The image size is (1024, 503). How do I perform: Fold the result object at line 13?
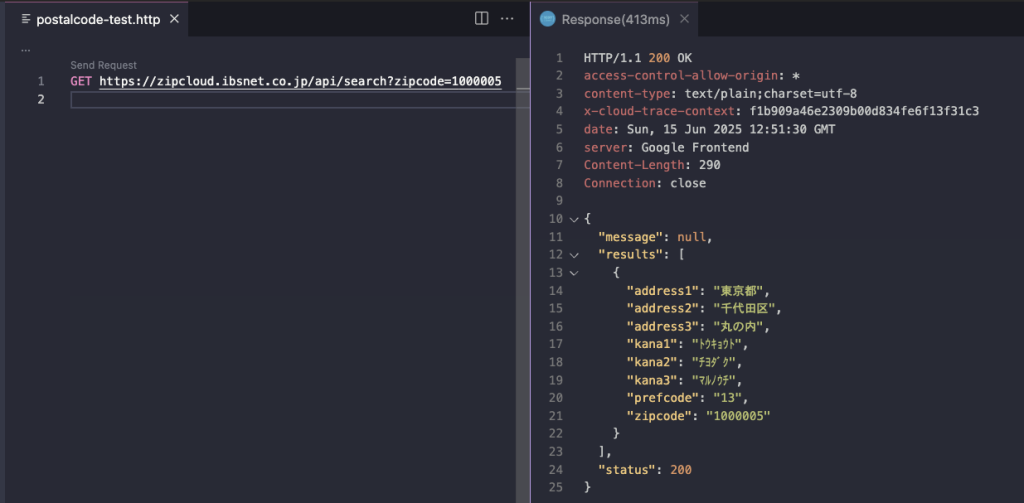coord(574,272)
